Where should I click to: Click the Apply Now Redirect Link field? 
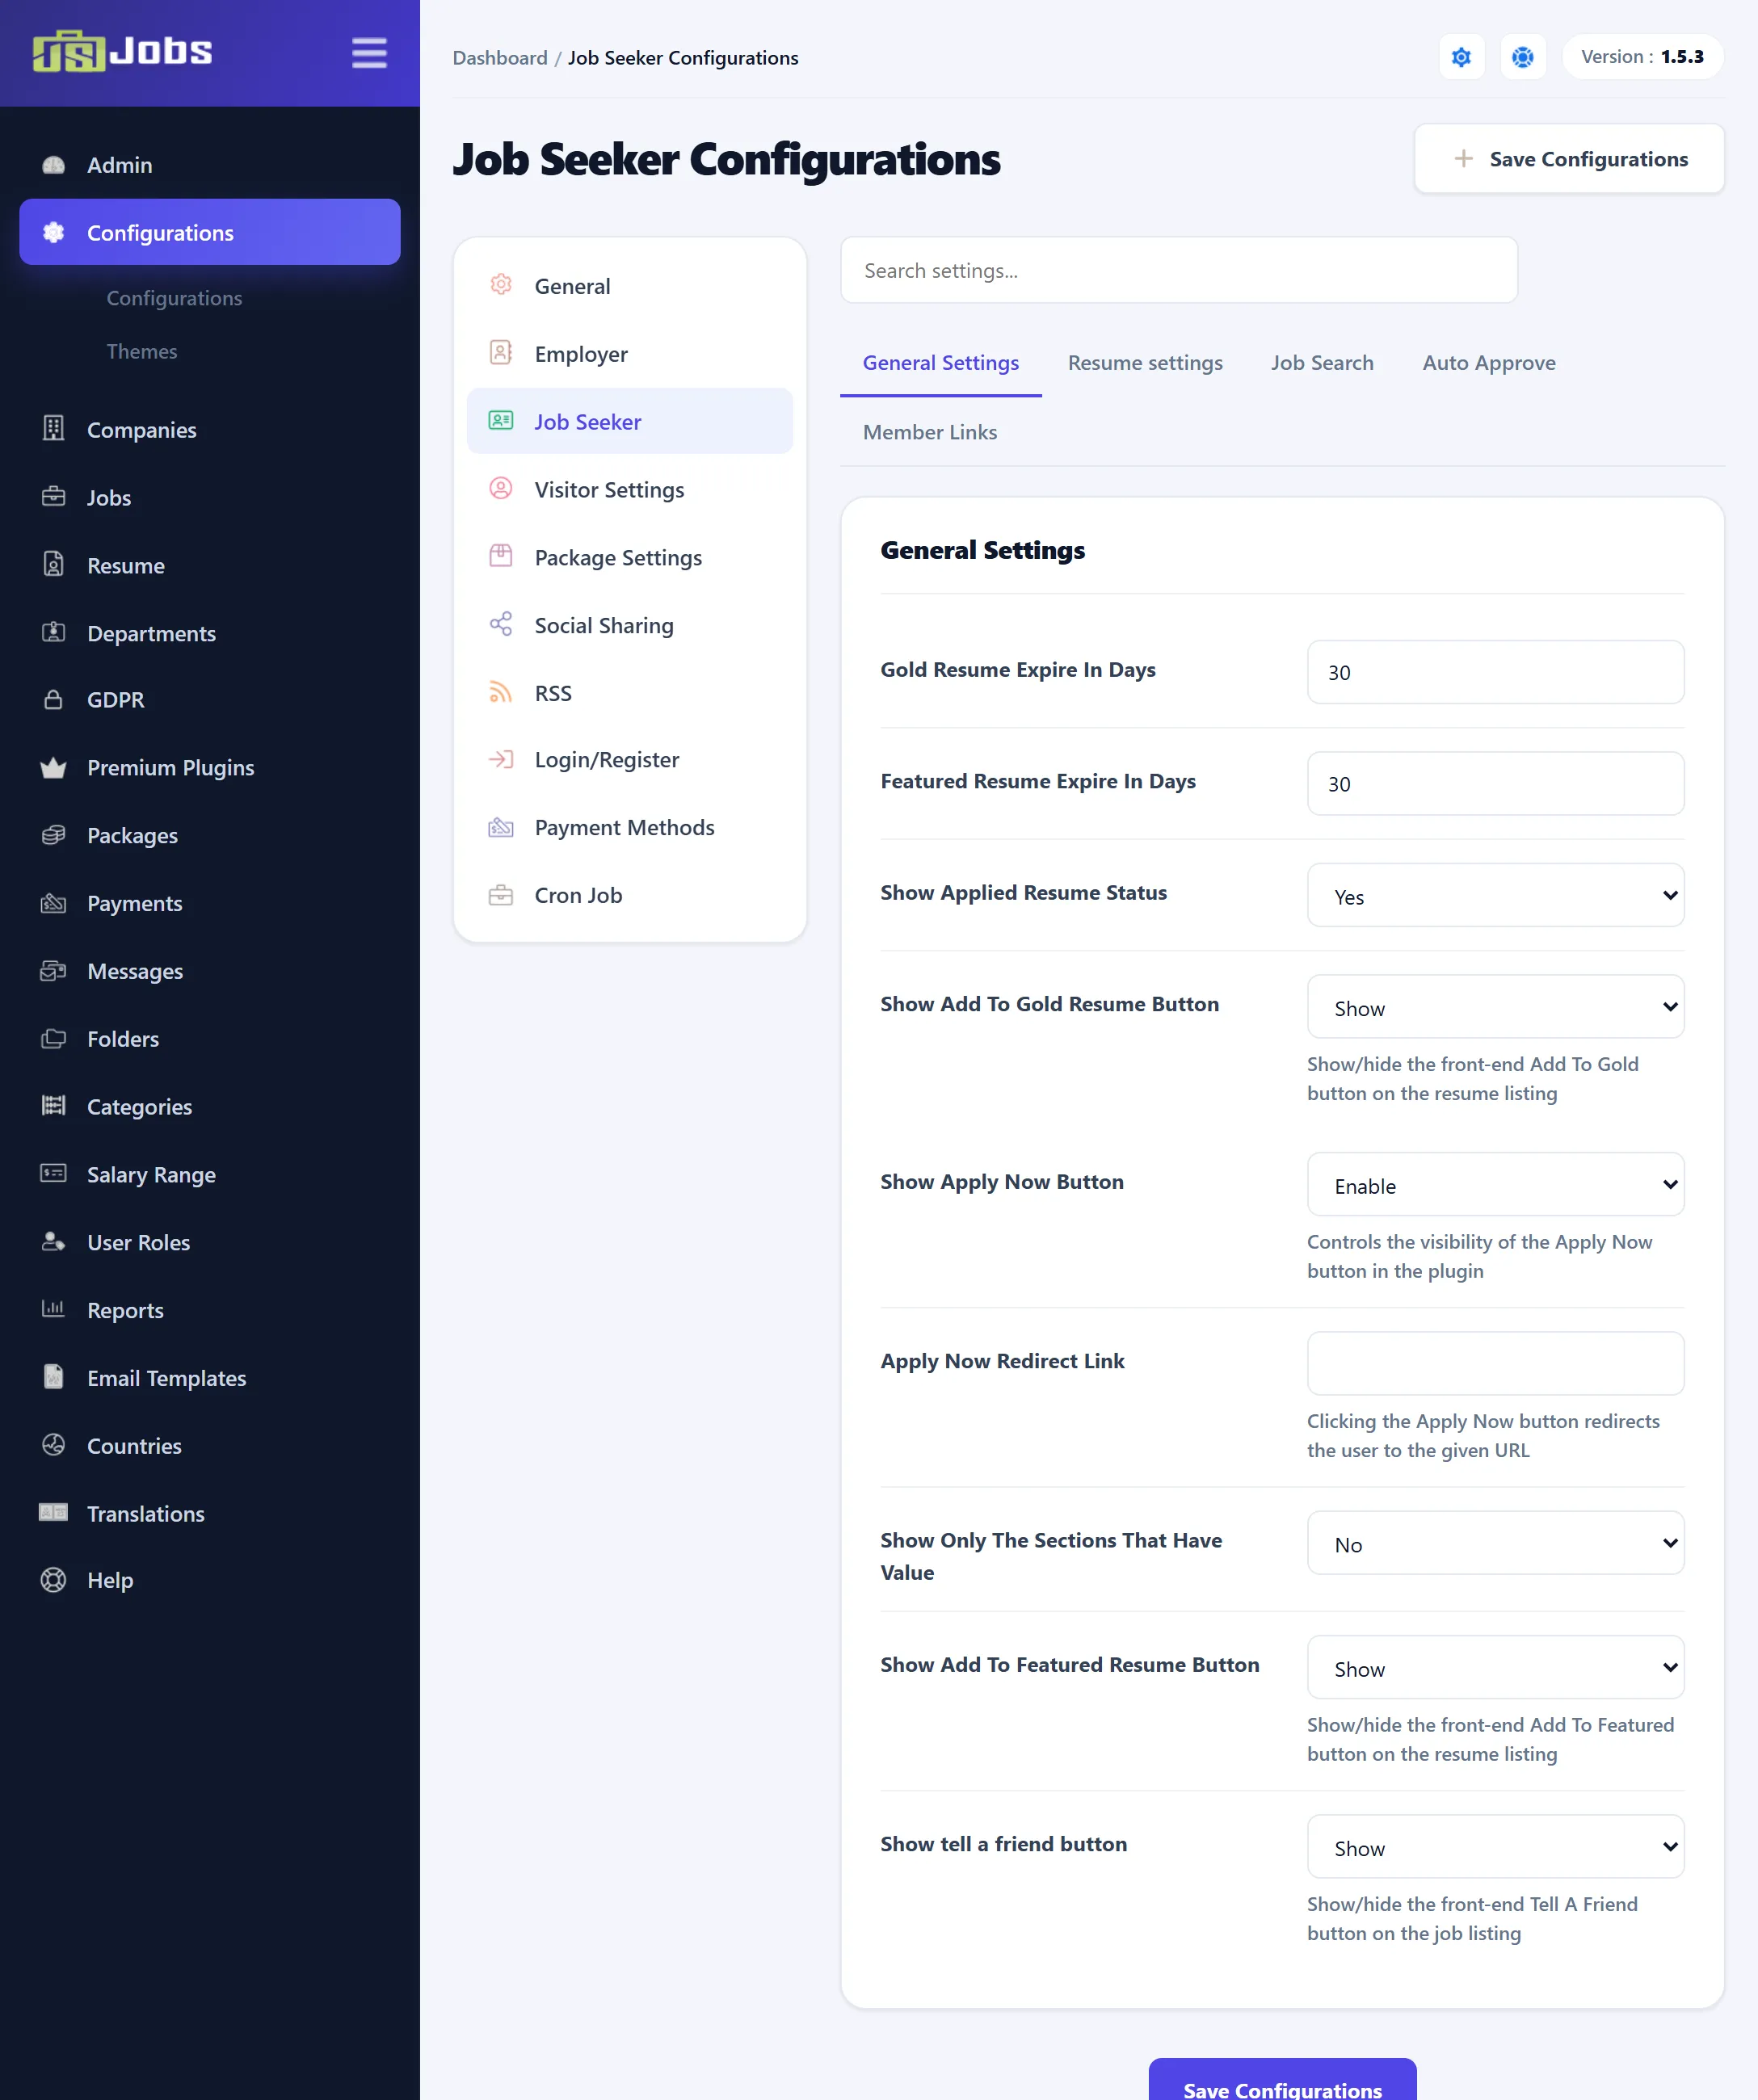pyautogui.click(x=1495, y=1363)
